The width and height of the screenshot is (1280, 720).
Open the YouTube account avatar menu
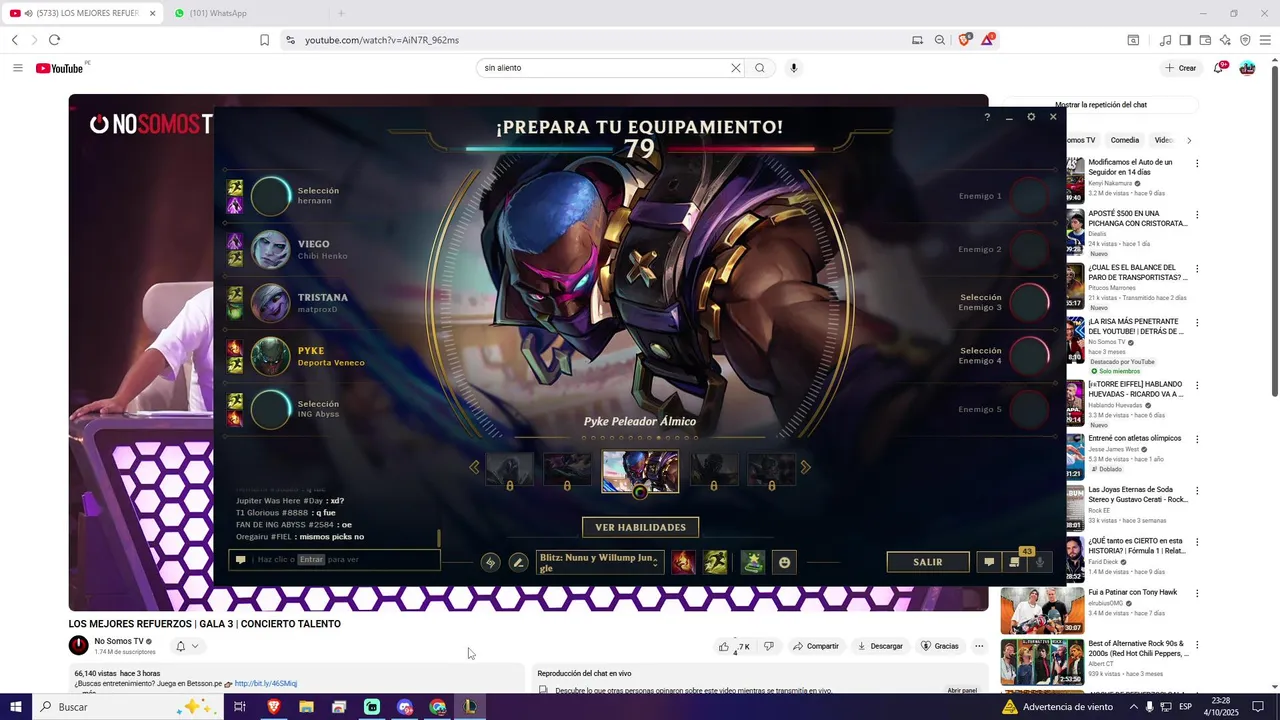pyautogui.click(x=1247, y=68)
